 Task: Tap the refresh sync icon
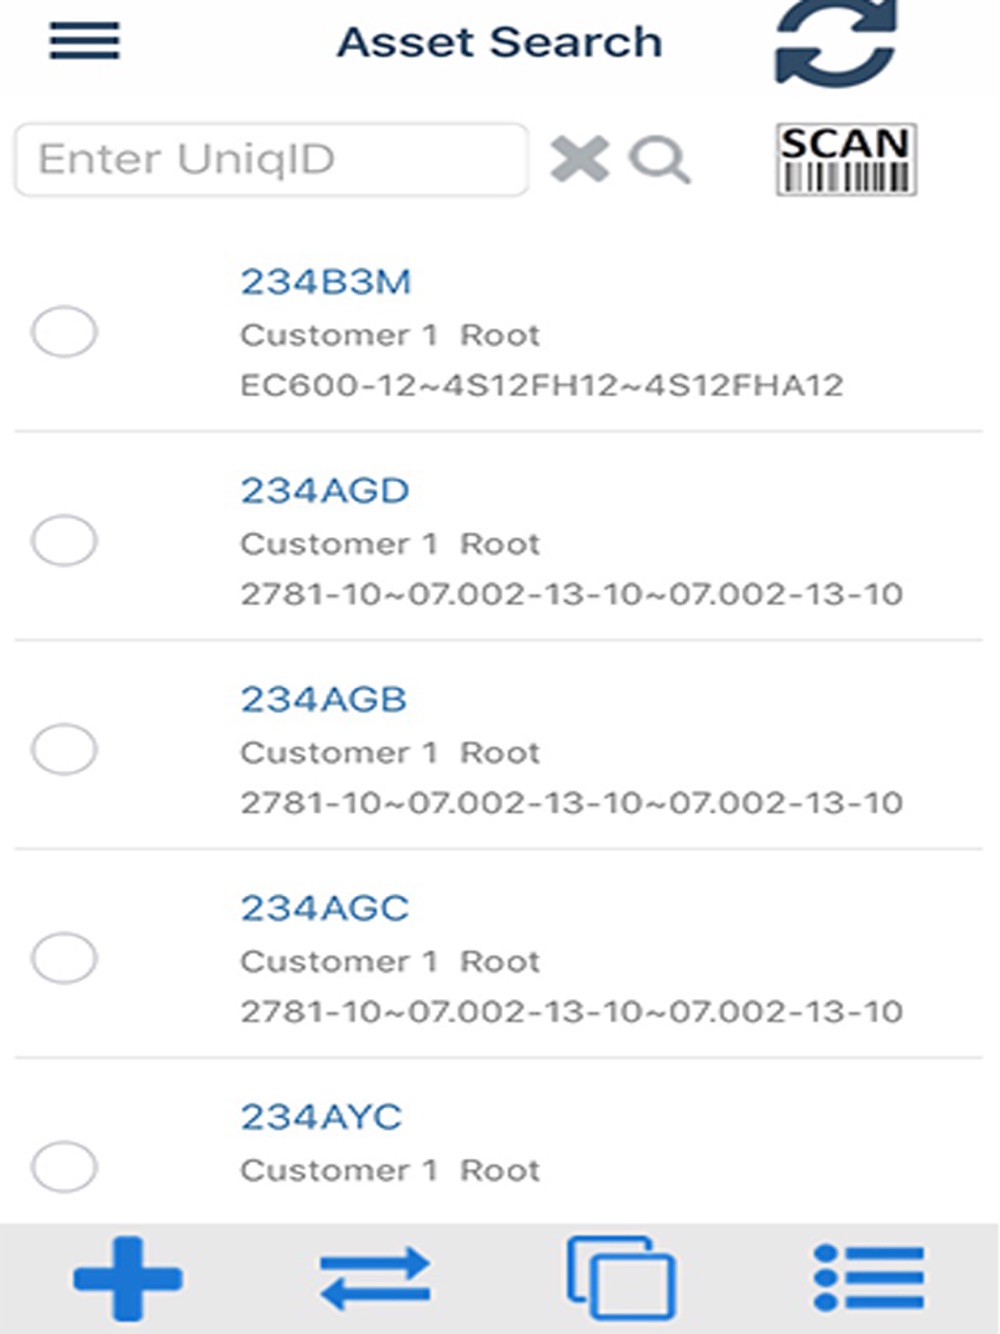click(835, 45)
